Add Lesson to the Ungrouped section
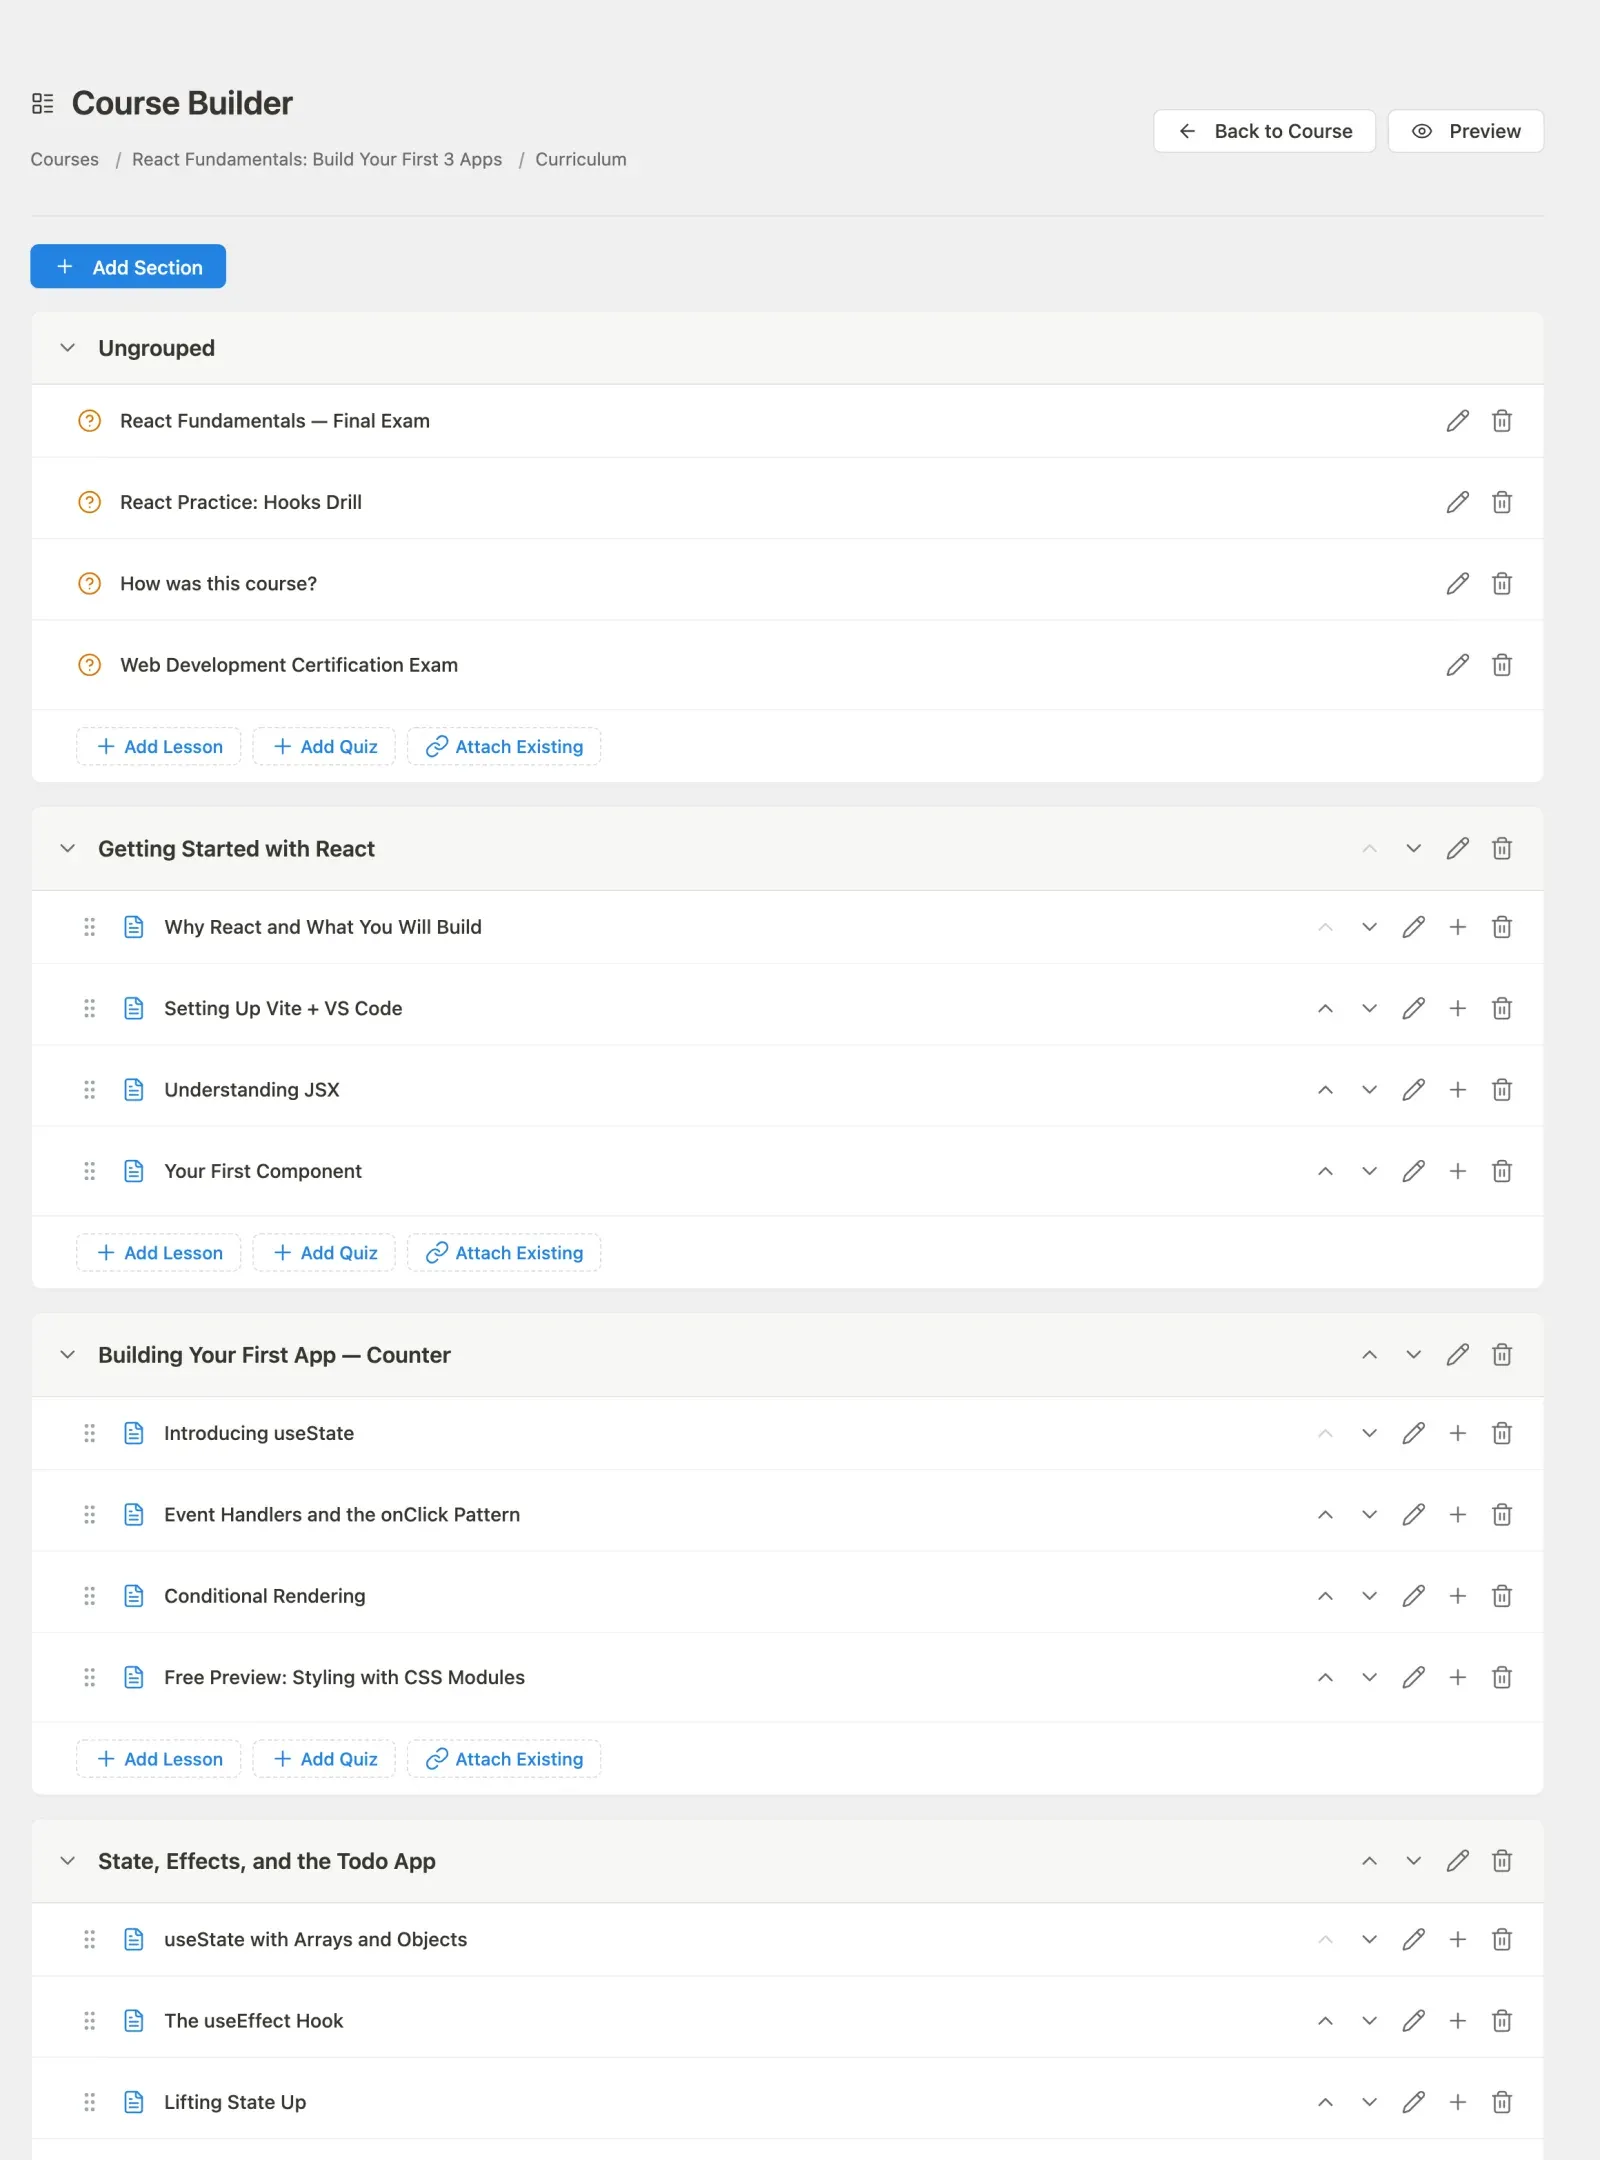The width and height of the screenshot is (1600, 2160). [159, 747]
